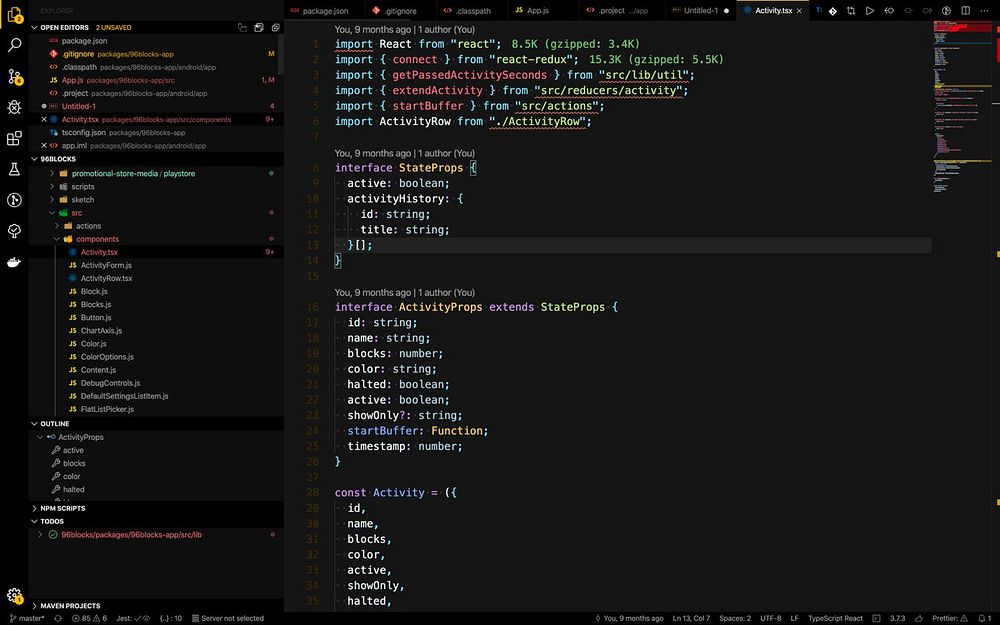1000x625 pixels.
Task: Open the Test beaker view
Action: tap(14, 169)
